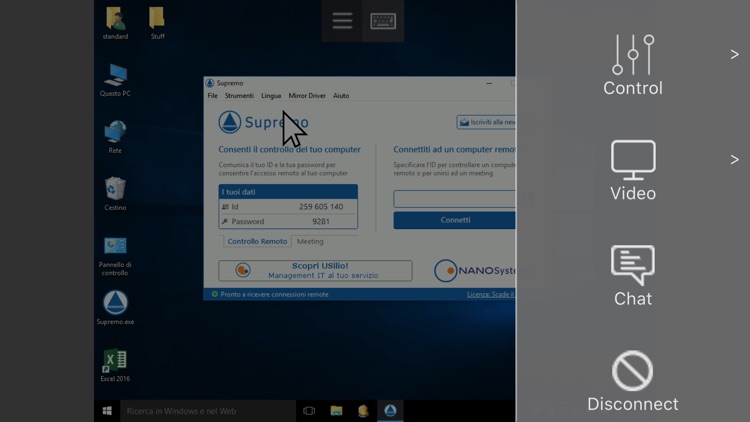Launch Supremo.exe from desktop
The height and width of the screenshot is (422, 750).
click(115, 308)
